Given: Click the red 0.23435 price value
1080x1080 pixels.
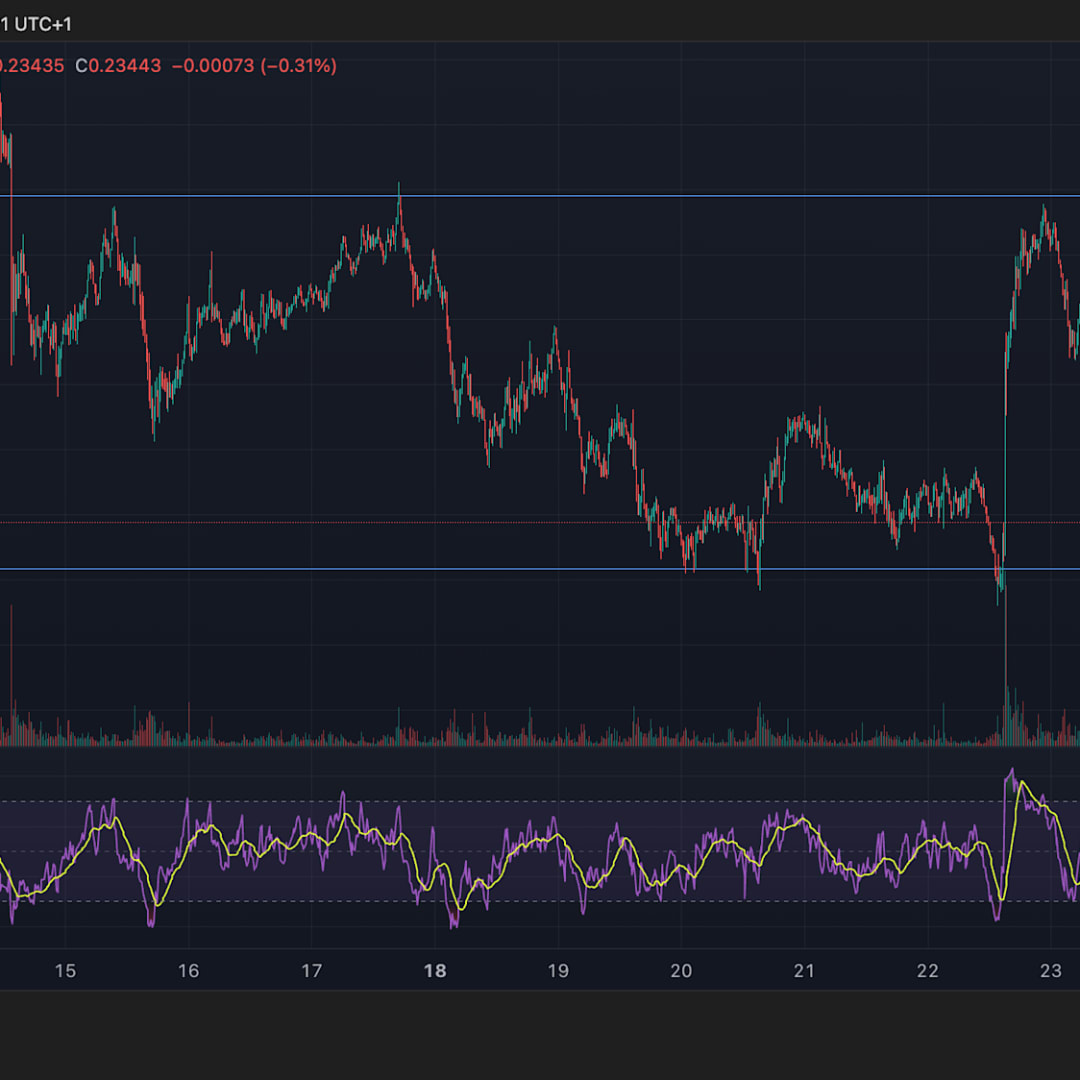Looking at the screenshot, I should point(32,65).
